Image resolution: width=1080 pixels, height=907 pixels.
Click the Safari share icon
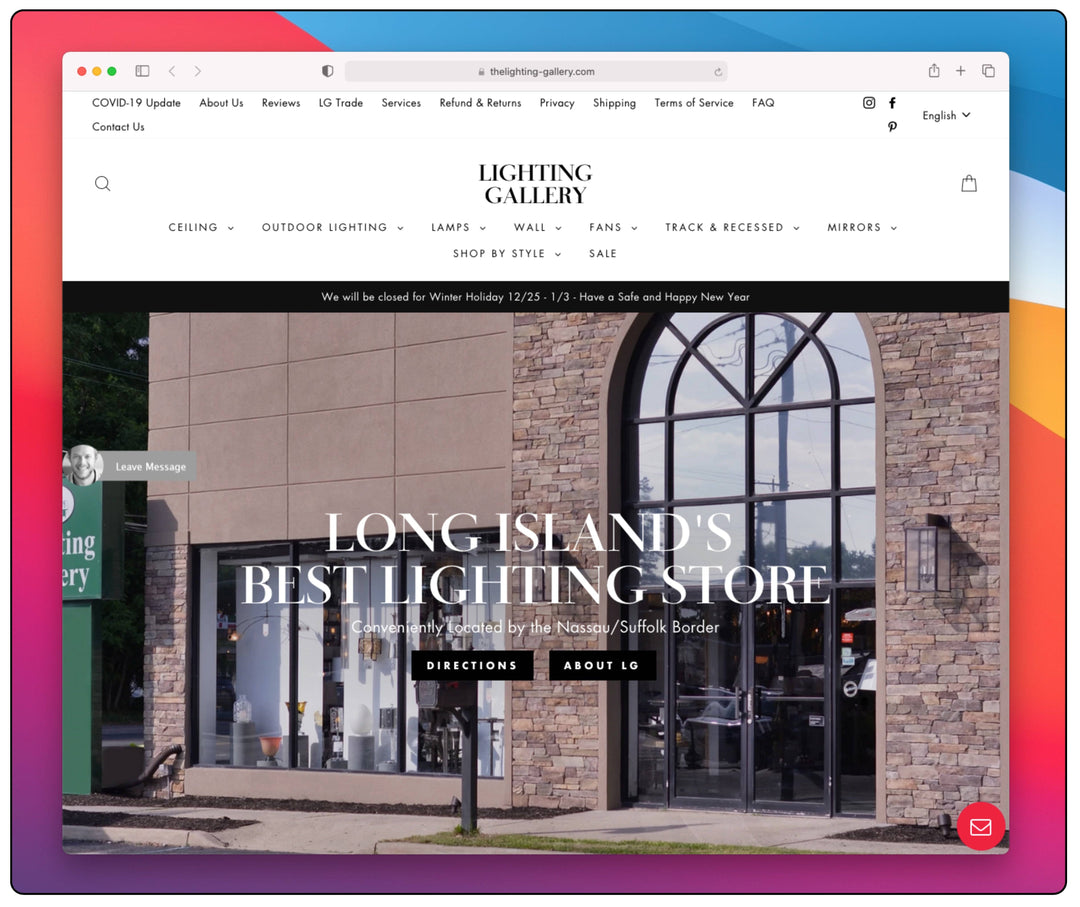(x=933, y=71)
